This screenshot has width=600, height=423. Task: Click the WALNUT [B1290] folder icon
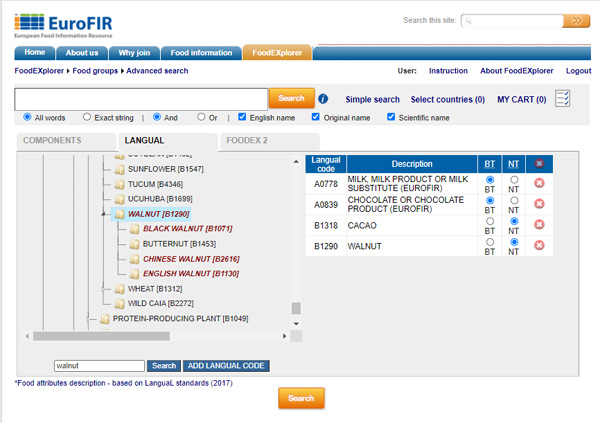[x=120, y=214]
